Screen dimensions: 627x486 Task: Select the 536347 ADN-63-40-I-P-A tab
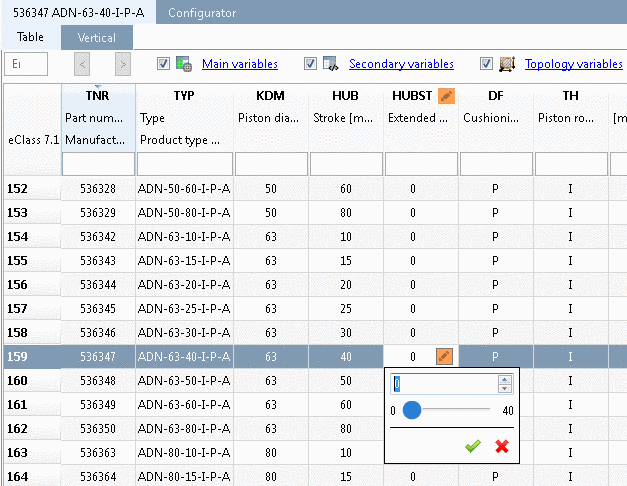pos(78,13)
